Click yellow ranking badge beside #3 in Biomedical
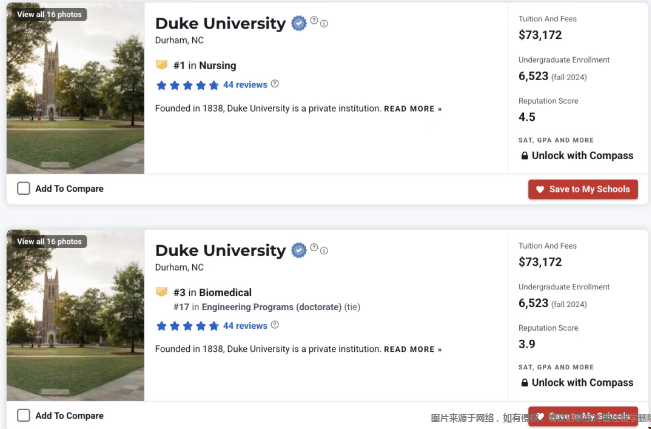This screenshot has width=651, height=429. point(162,292)
